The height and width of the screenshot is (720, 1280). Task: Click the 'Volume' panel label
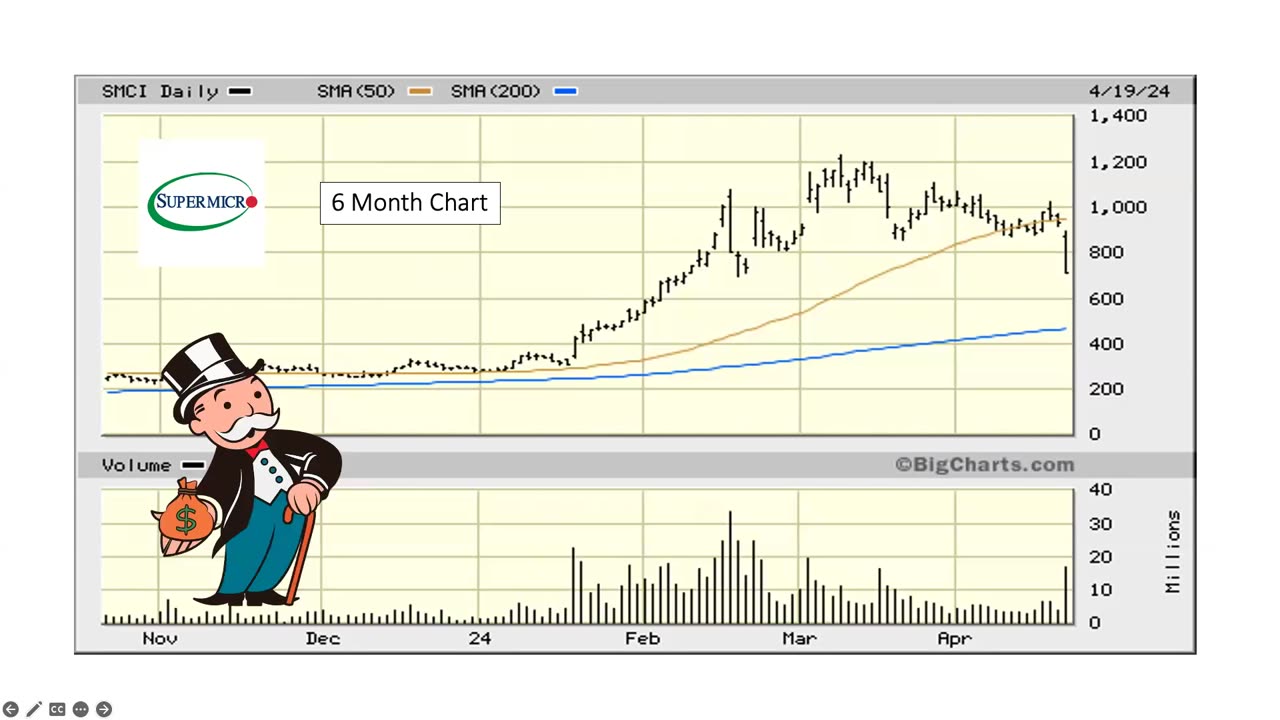(x=136, y=465)
